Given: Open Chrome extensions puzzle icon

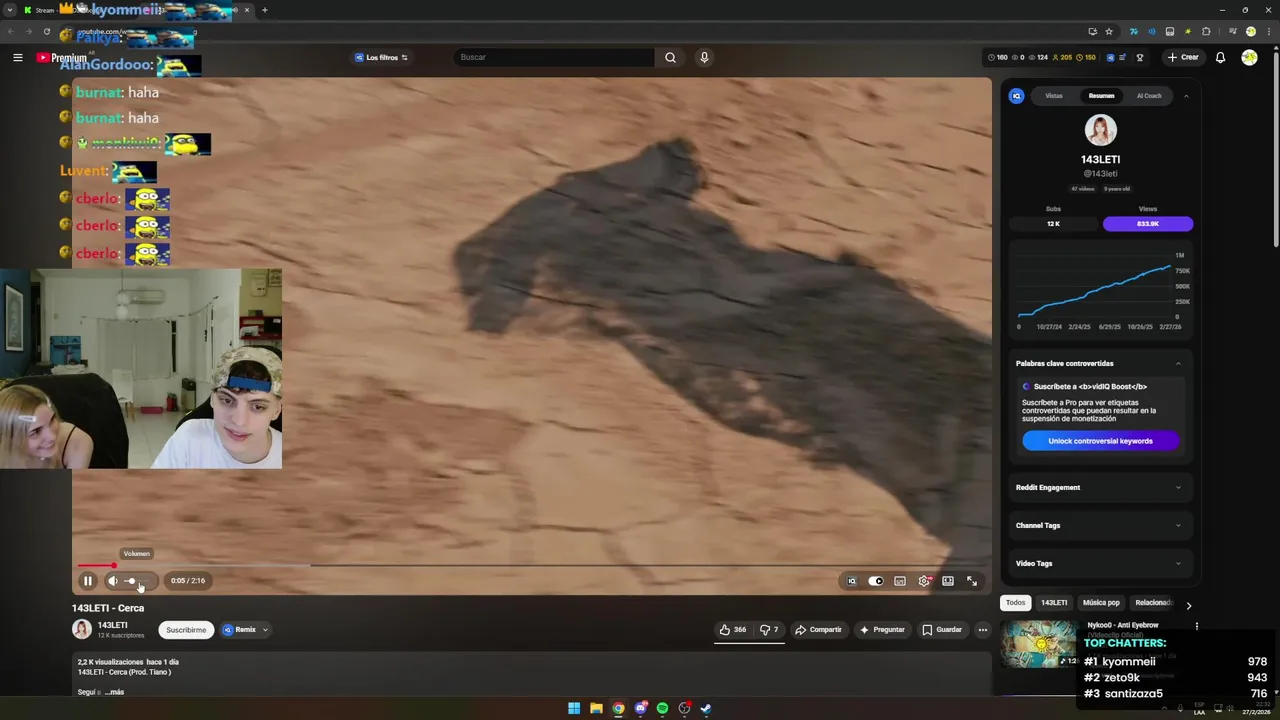Looking at the screenshot, I should [x=1206, y=31].
